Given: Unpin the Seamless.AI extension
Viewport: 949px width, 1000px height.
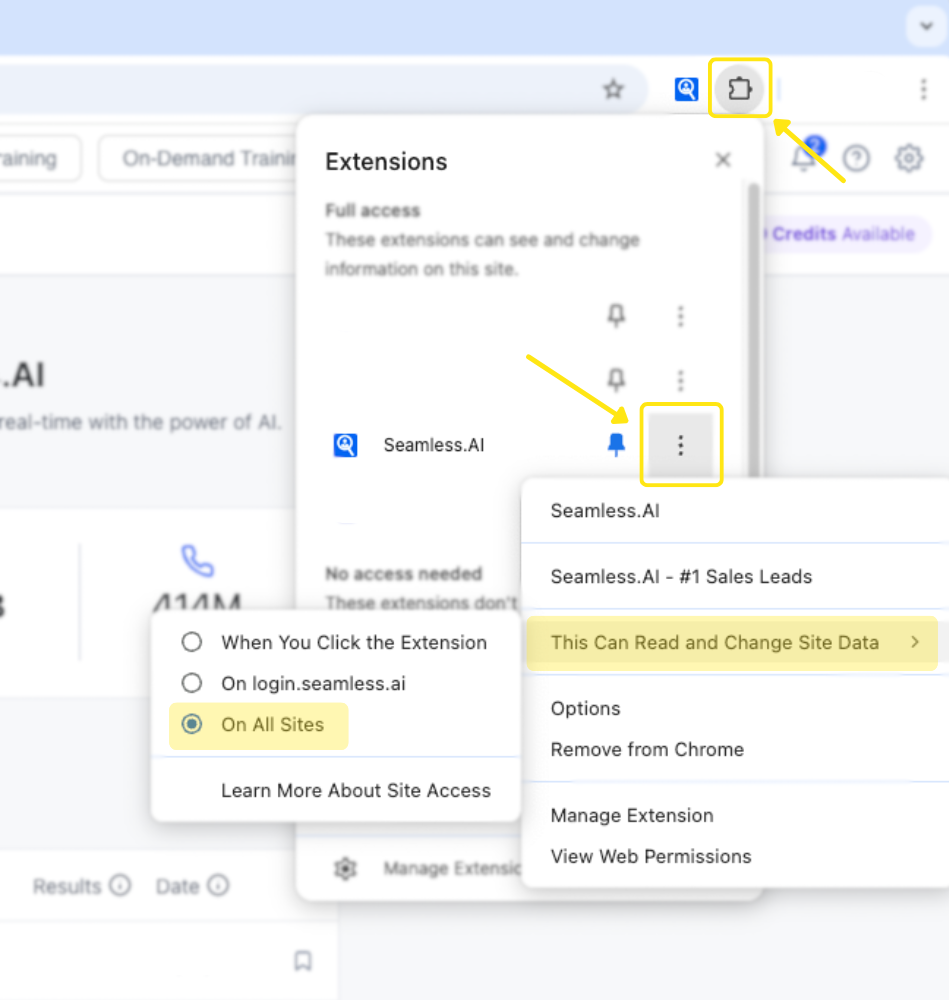Looking at the screenshot, I should [x=617, y=445].
